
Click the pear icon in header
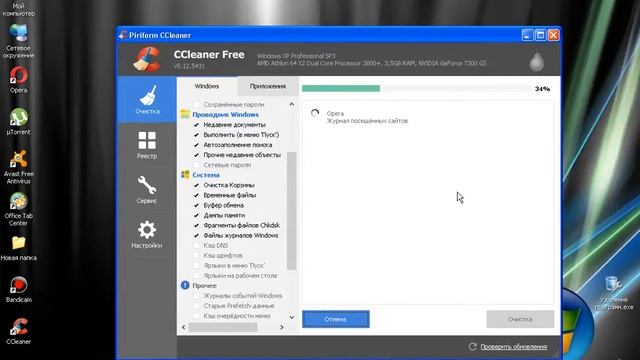(x=536, y=62)
